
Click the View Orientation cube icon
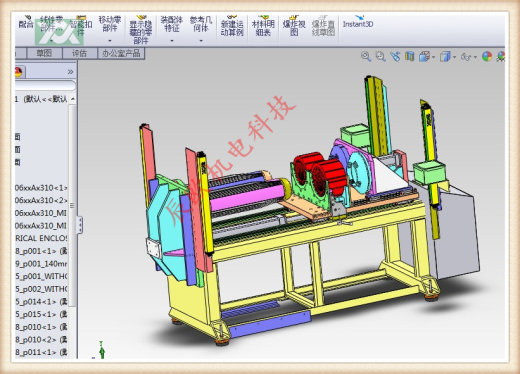point(424,56)
